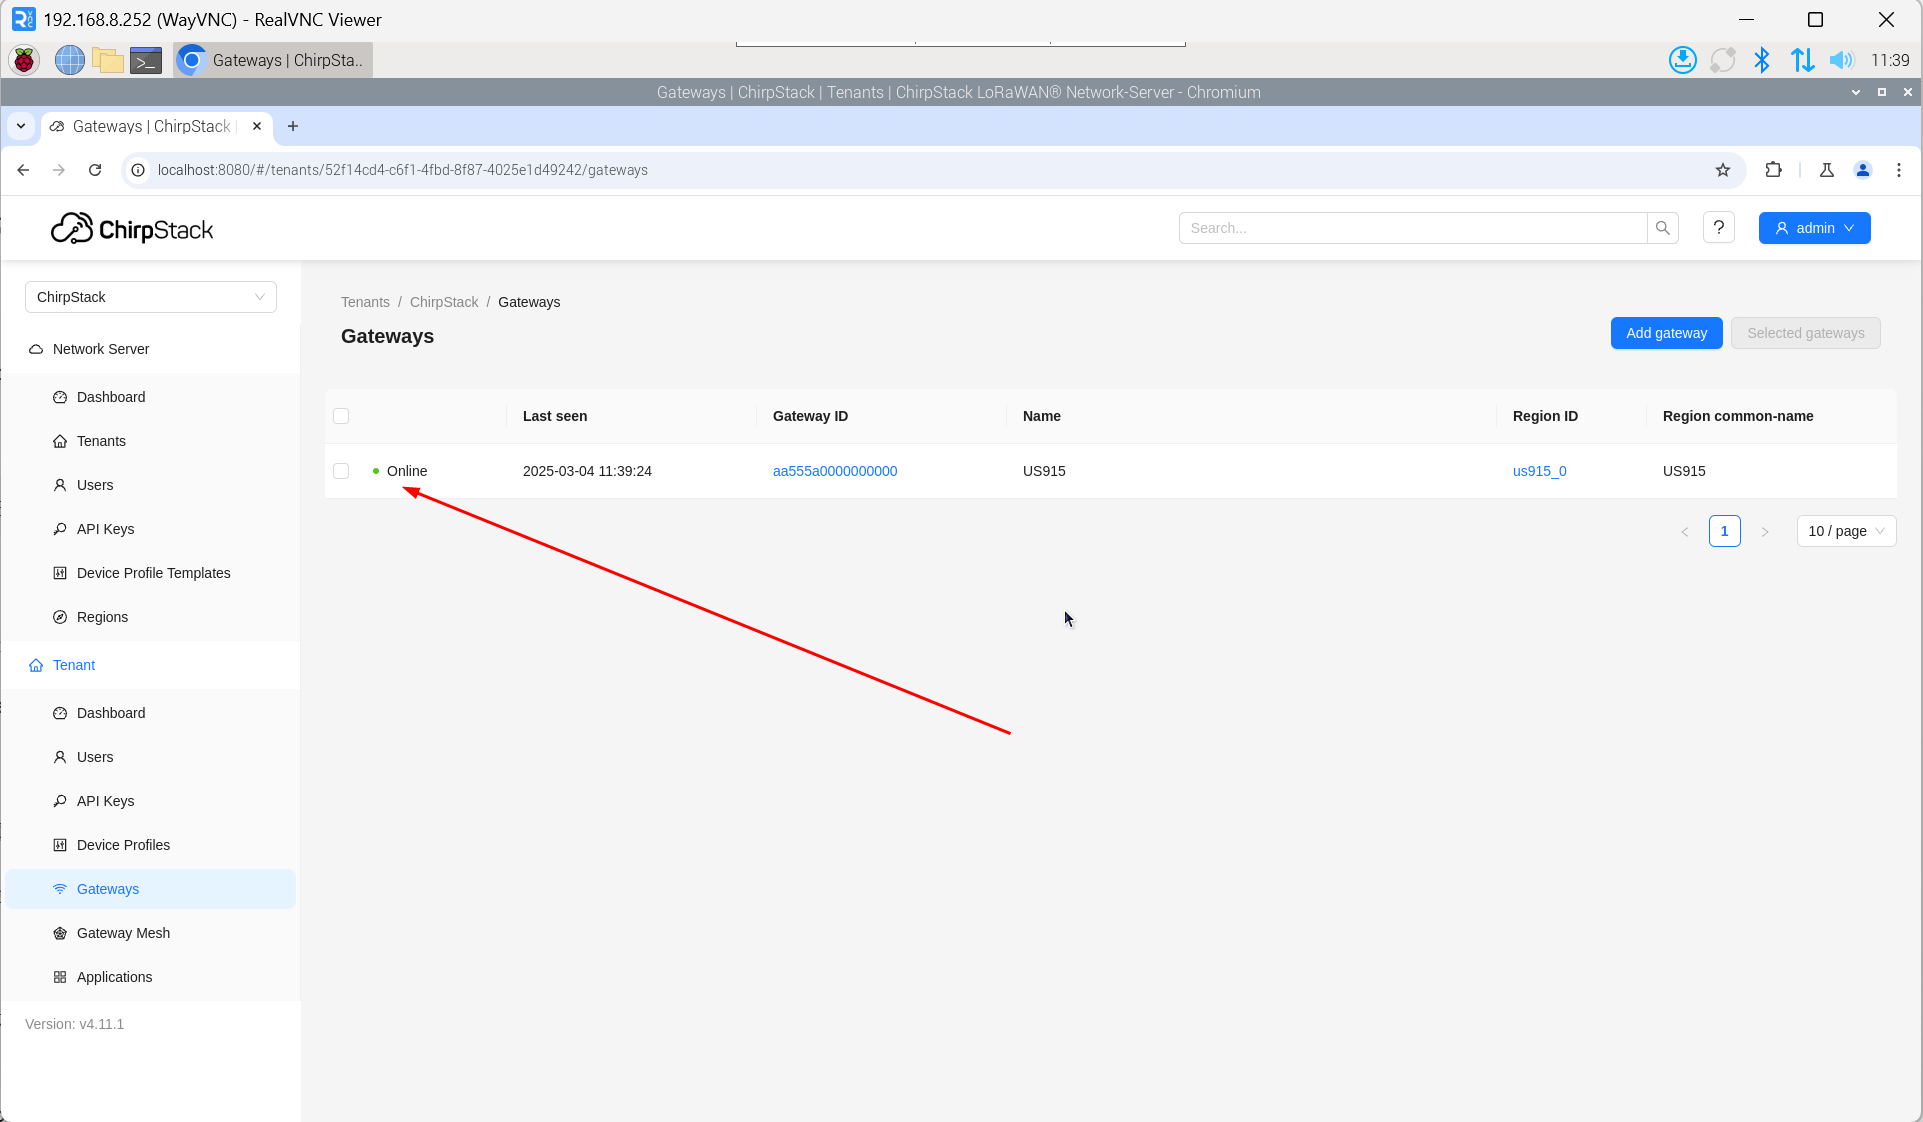Click the Bluetooth tray icon
Viewport: 1923px width, 1122px height.
click(1761, 60)
